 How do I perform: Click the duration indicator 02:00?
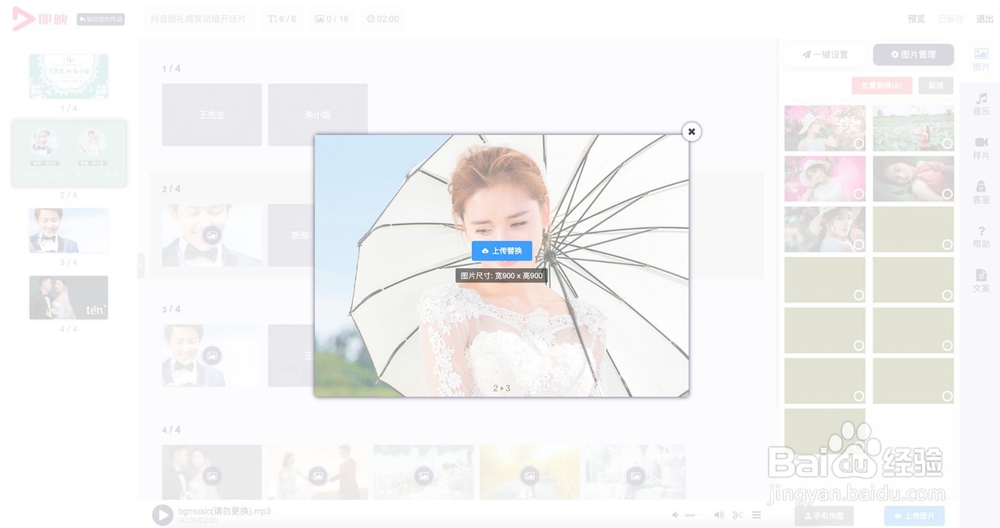383,19
